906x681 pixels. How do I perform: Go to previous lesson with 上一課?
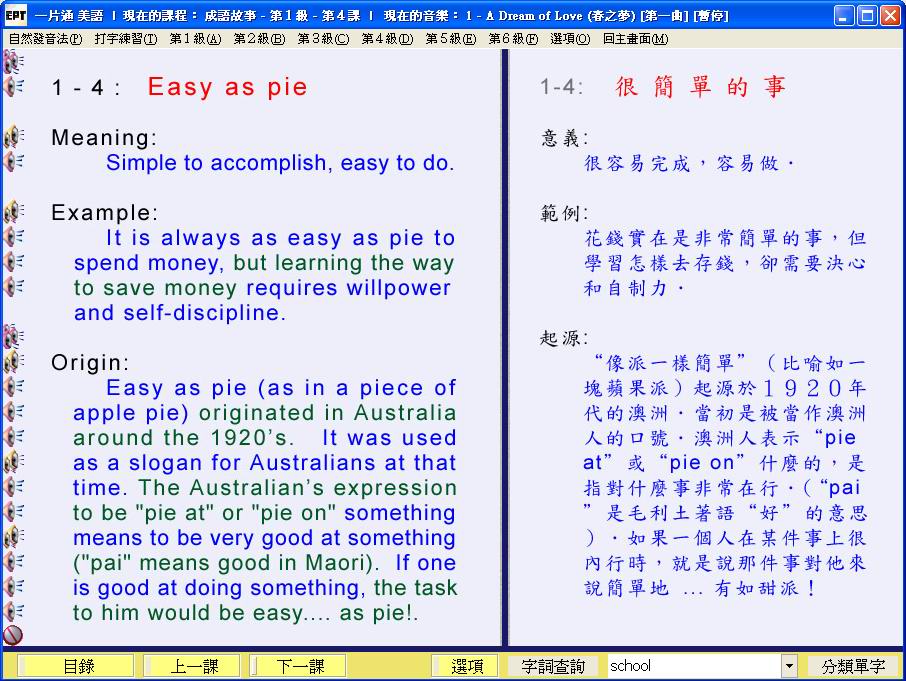(x=191, y=666)
